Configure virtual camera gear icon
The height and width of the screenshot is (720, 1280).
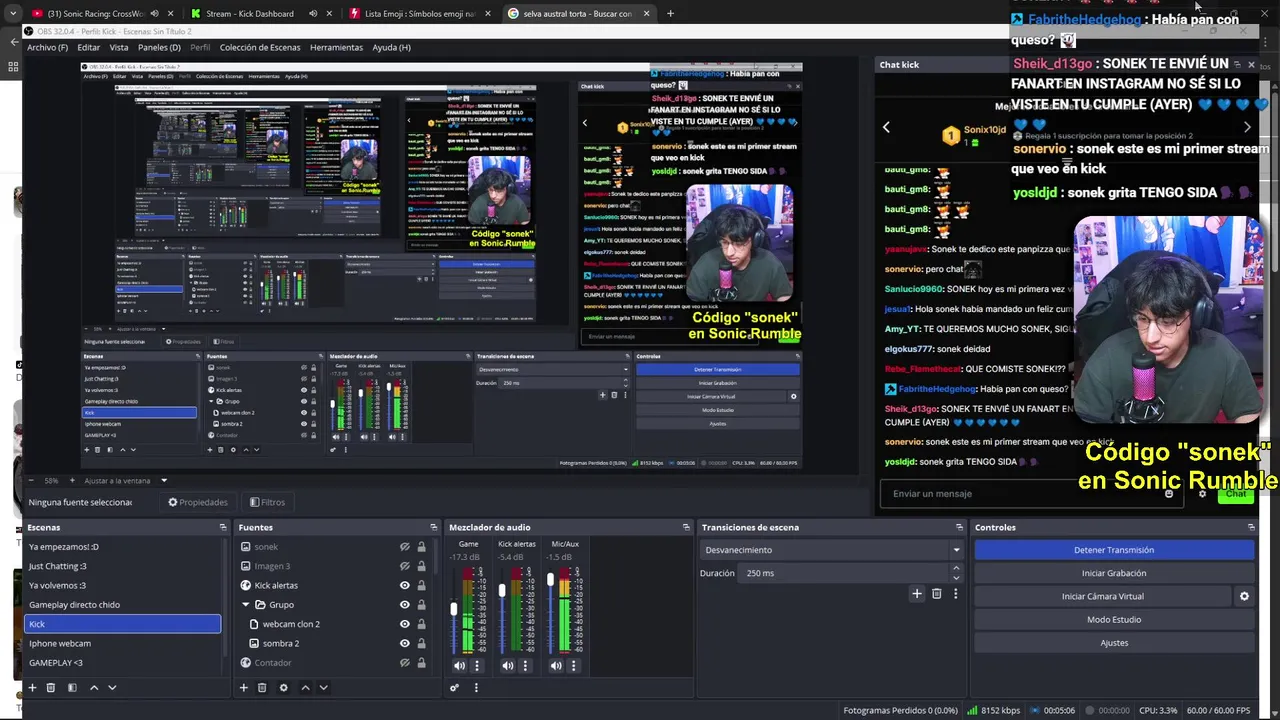[x=1244, y=596]
